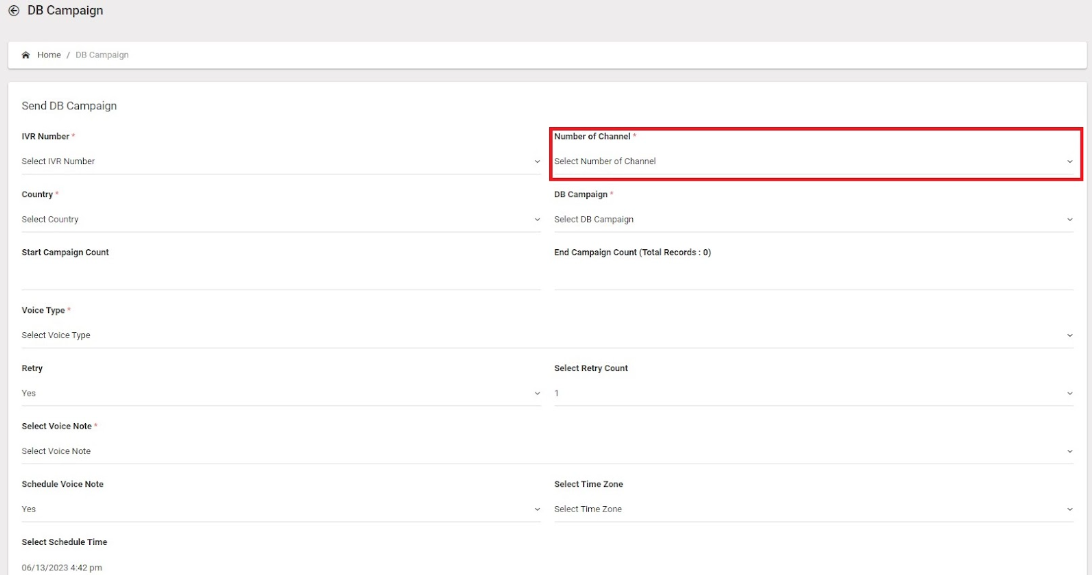Click the home icon in the breadcrumb

pyautogui.click(x=26, y=55)
